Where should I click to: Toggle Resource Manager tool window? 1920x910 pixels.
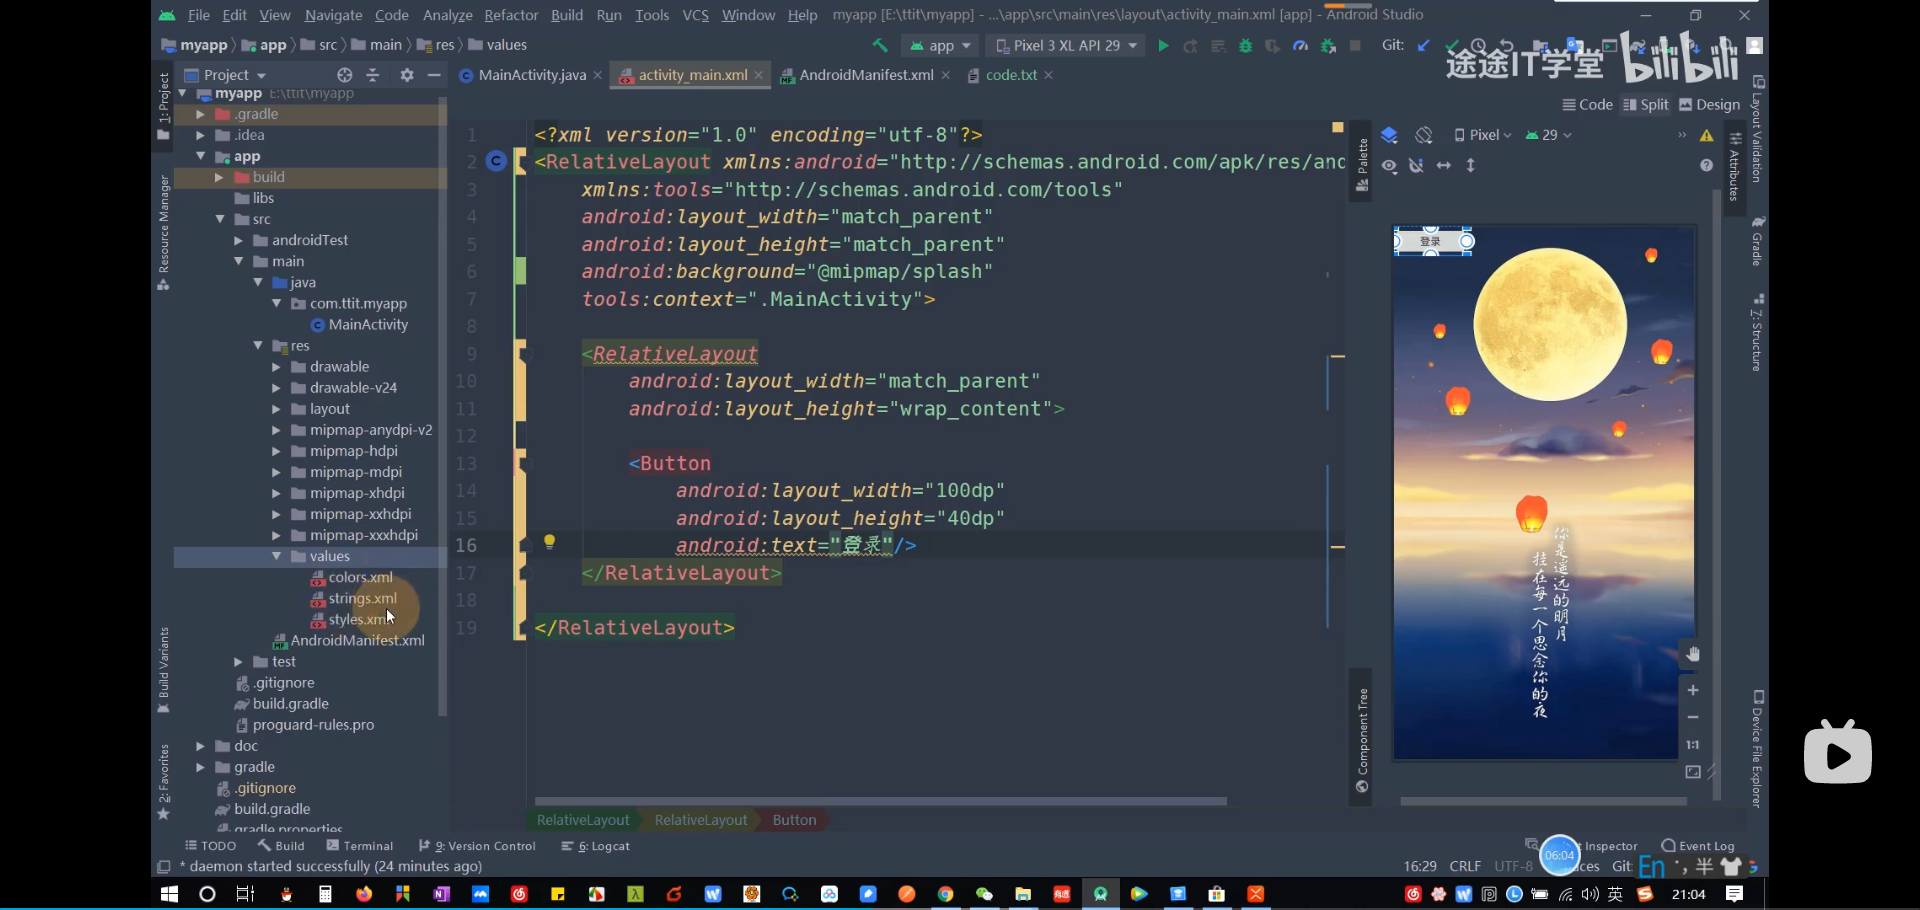pyautogui.click(x=164, y=232)
